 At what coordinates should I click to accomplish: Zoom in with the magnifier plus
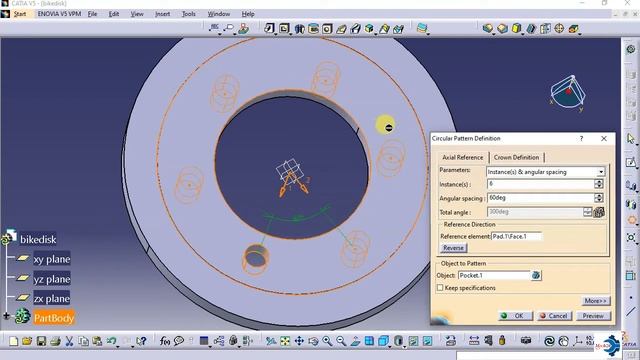[327, 341]
